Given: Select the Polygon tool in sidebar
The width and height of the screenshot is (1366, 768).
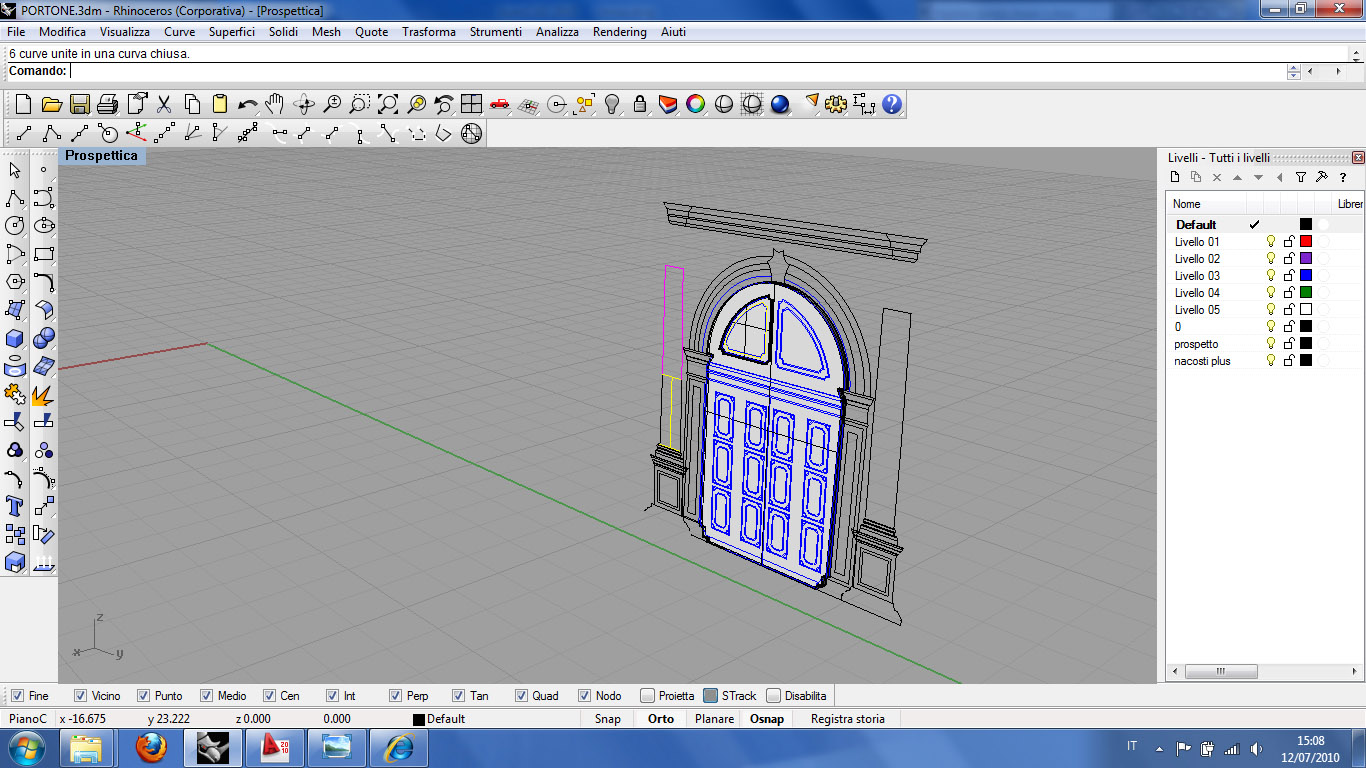Looking at the screenshot, I should click(x=15, y=282).
